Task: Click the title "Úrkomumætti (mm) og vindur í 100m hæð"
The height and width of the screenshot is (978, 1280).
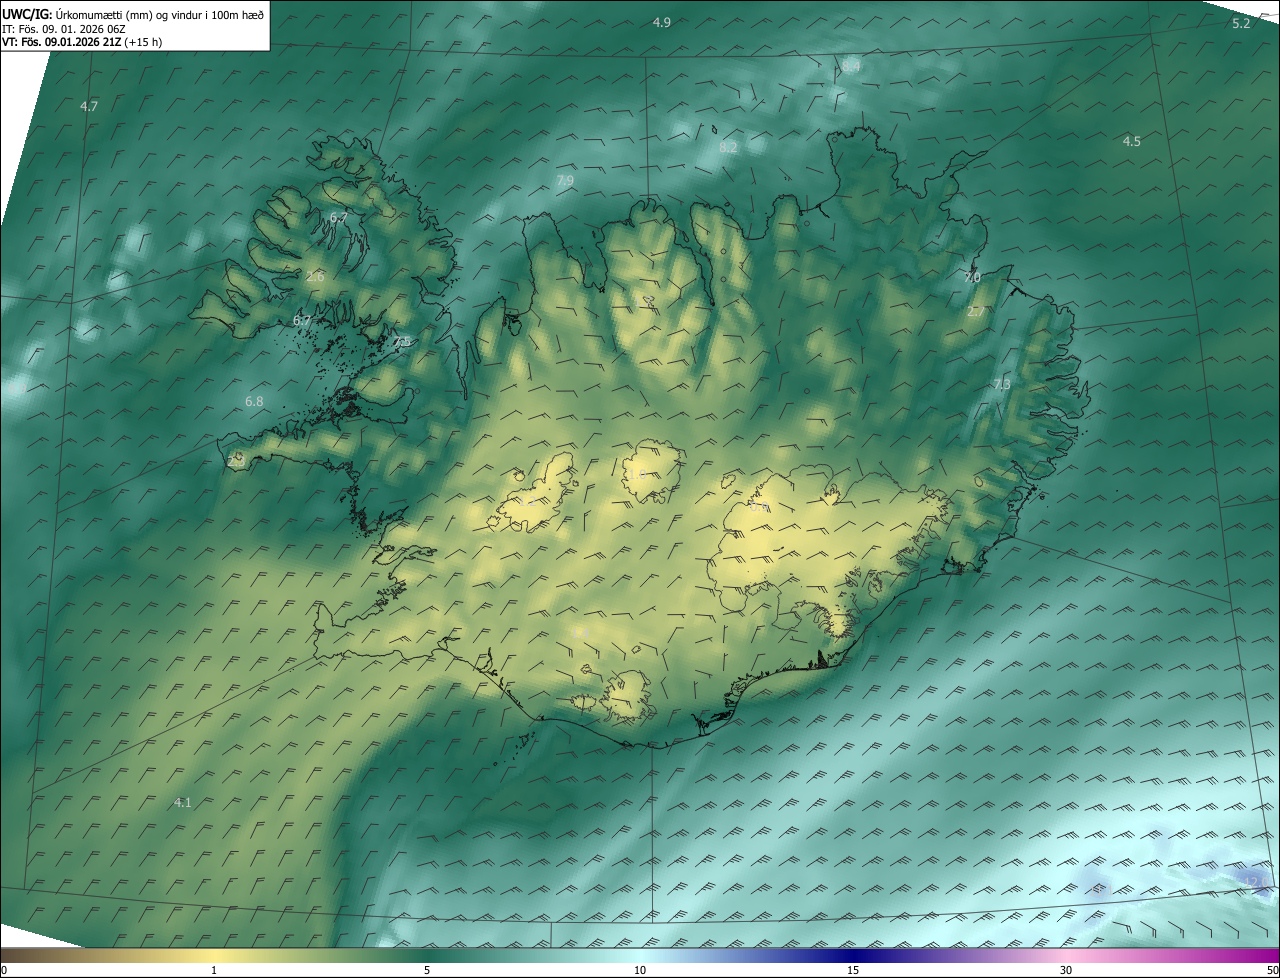Action: pyautogui.click(x=159, y=14)
